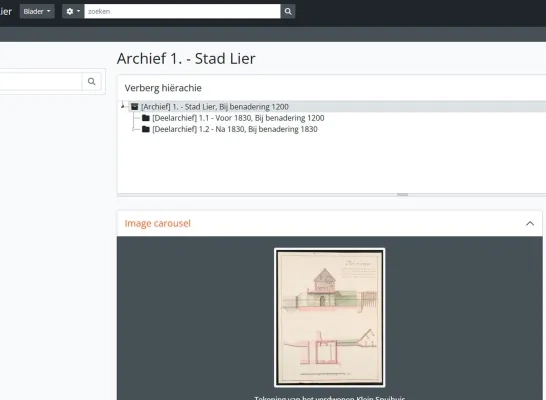Screen dimensions: 546x400
Task: Click the hierarchy panel resize handle
Action: coord(402,195)
